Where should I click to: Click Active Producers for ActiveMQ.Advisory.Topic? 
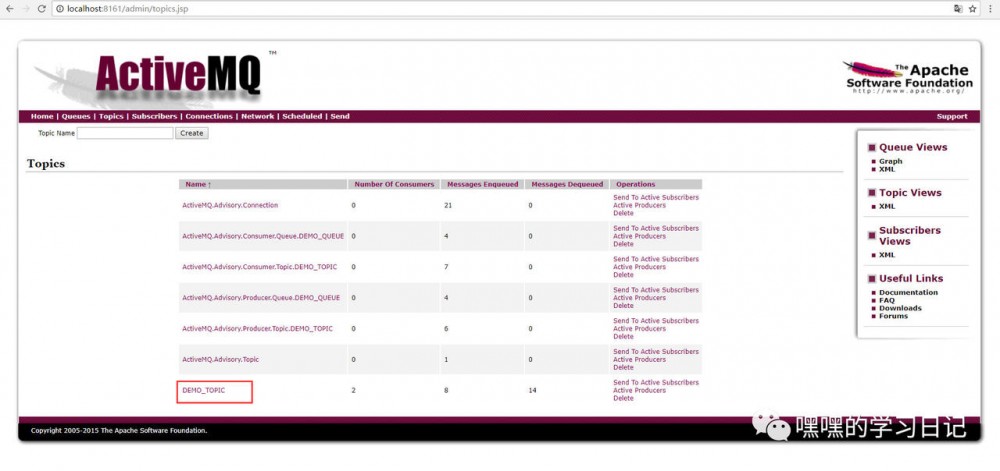coord(640,359)
